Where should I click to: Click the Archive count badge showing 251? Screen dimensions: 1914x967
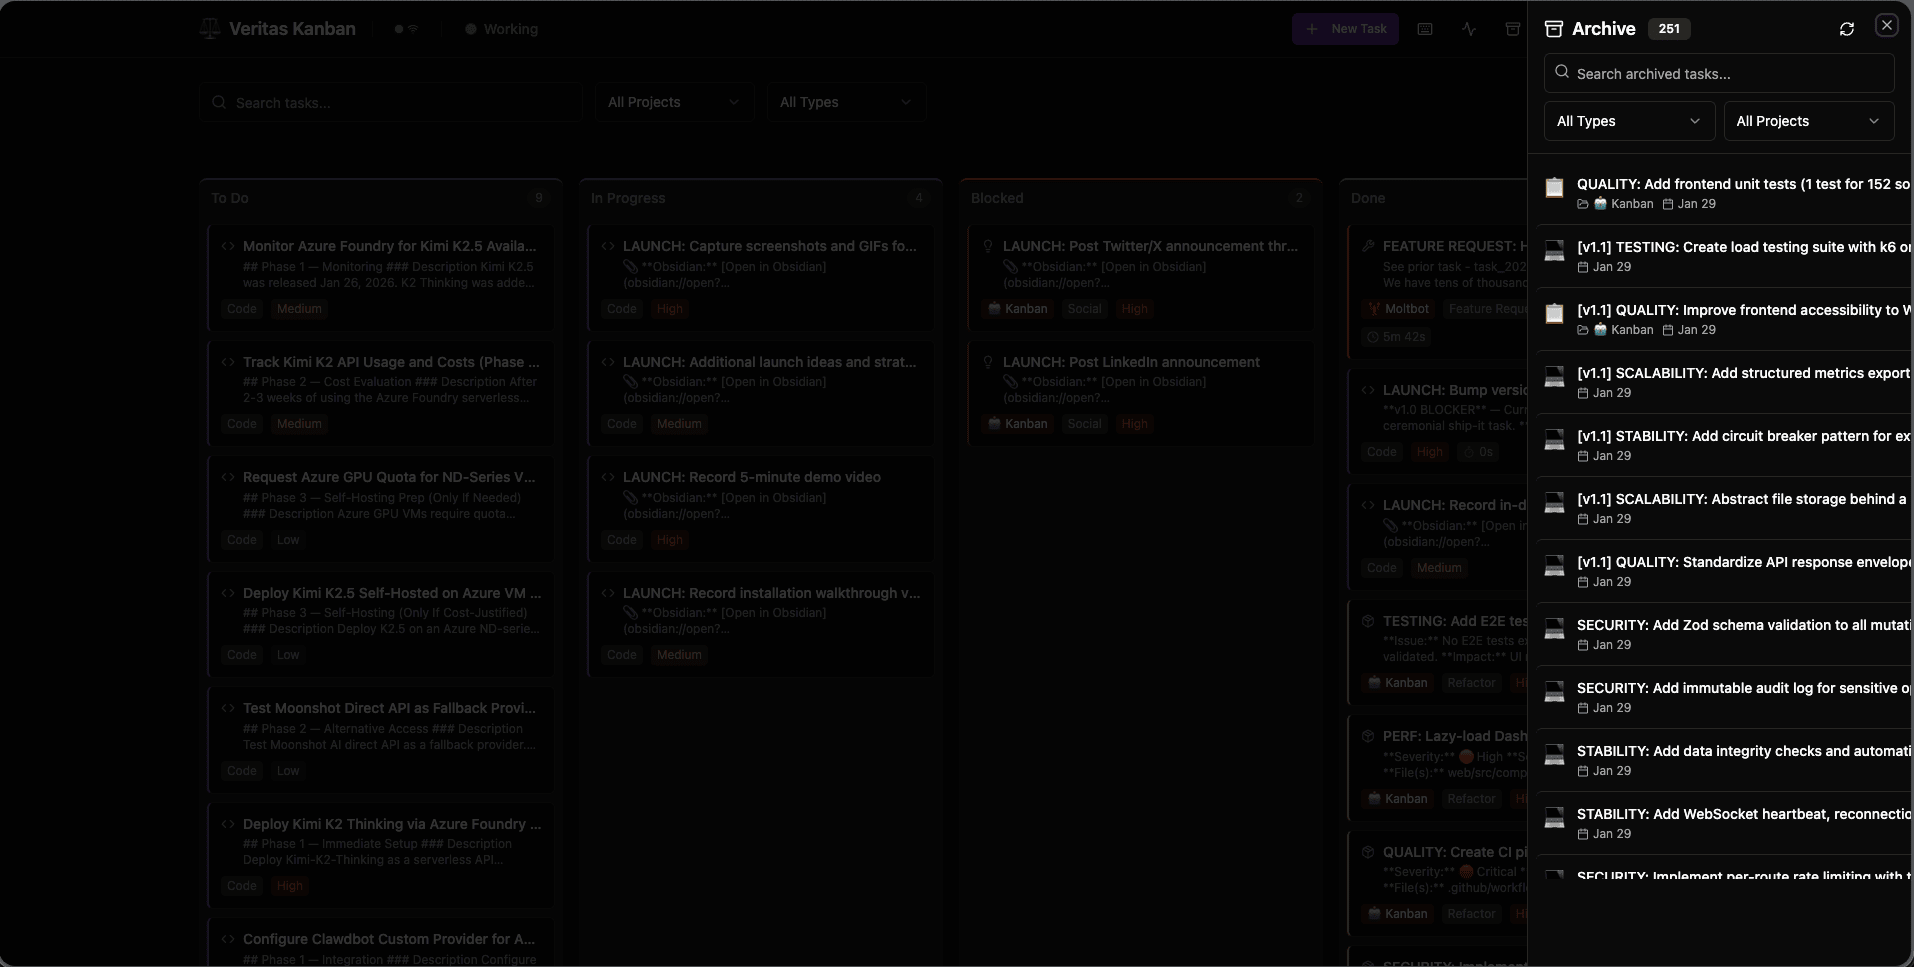pos(1668,29)
